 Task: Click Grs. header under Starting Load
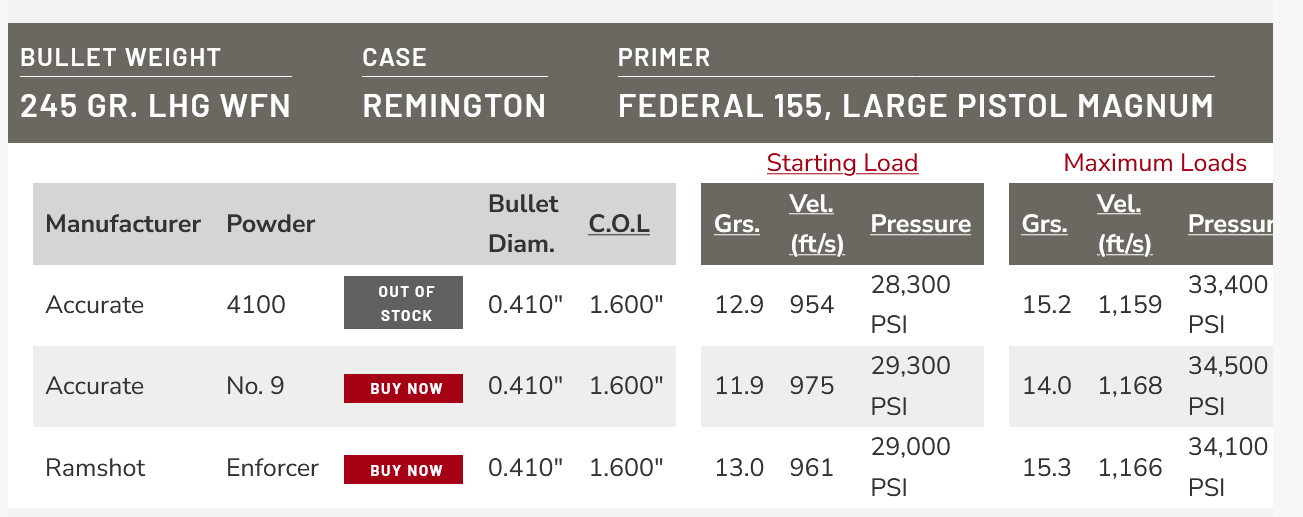pyautogui.click(x=737, y=224)
